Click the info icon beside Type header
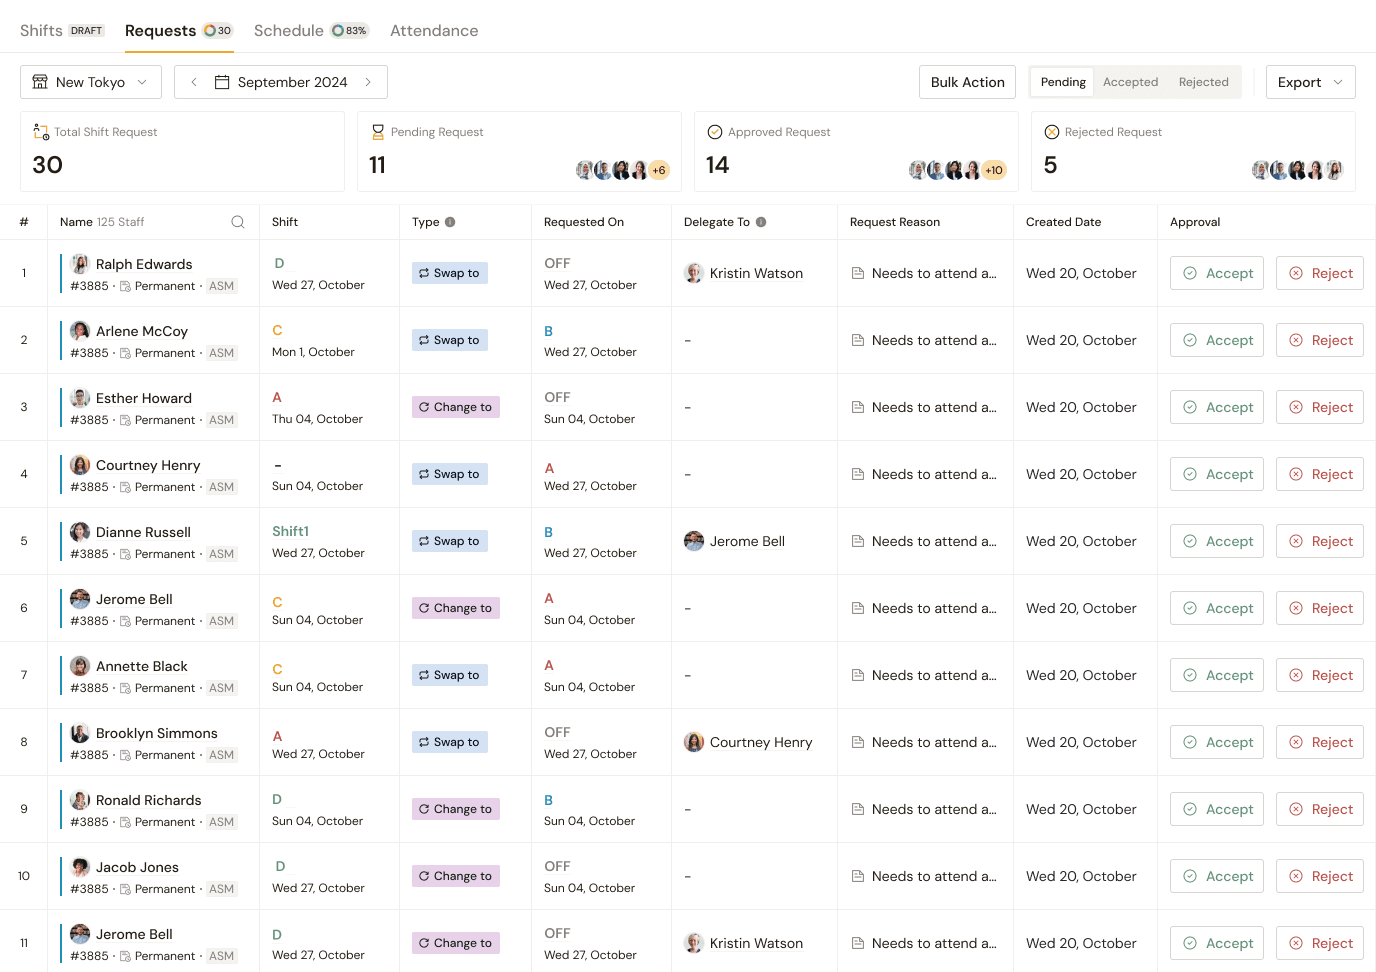Image resolution: width=1376 pixels, height=972 pixels. coord(450,222)
